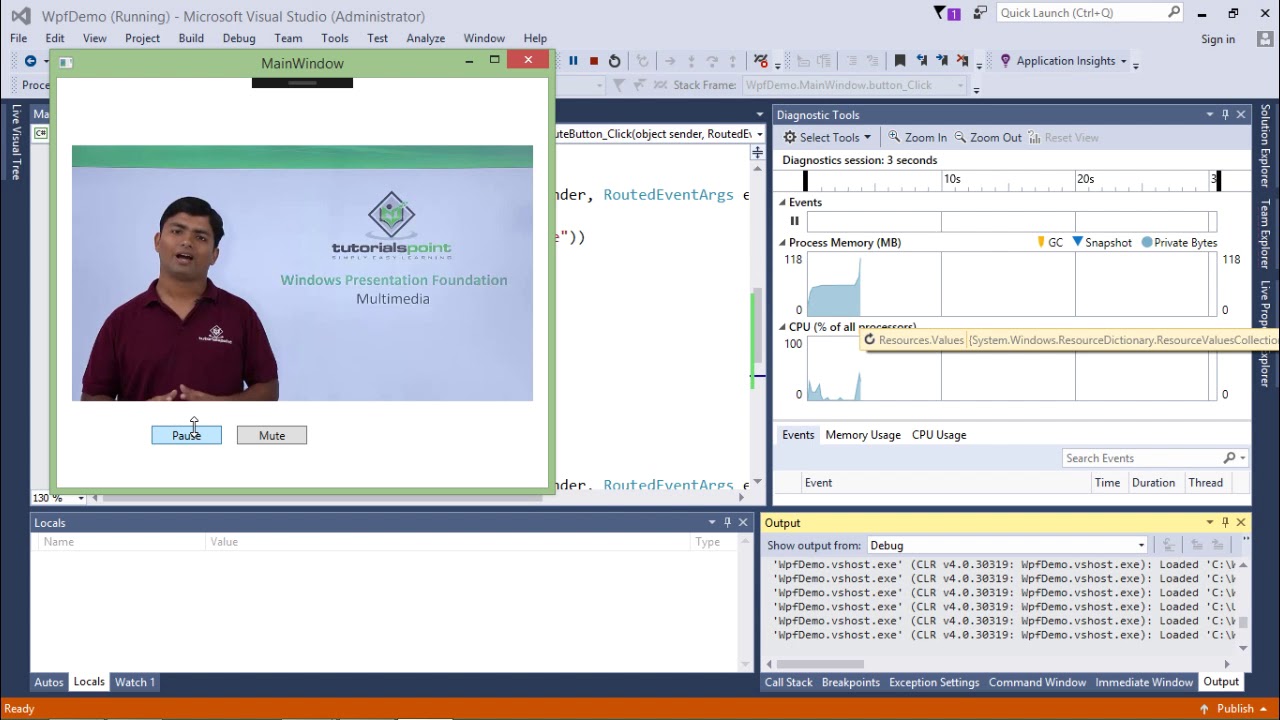Stop debugging with the red square icon
The image size is (1280, 720).
click(x=594, y=61)
